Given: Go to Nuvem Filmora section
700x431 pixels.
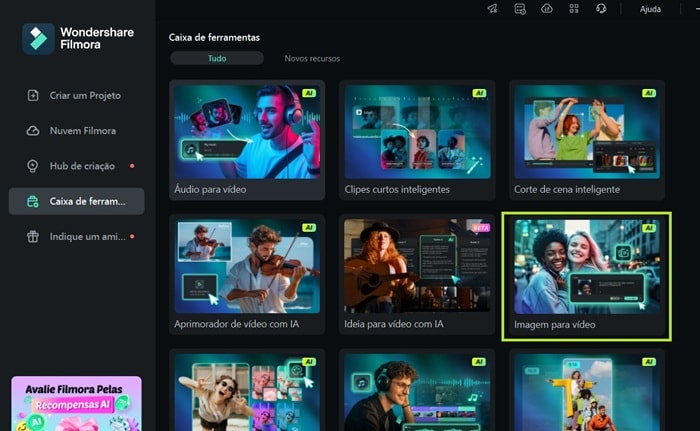Looking at the screenshot, I should coord(76,130).
